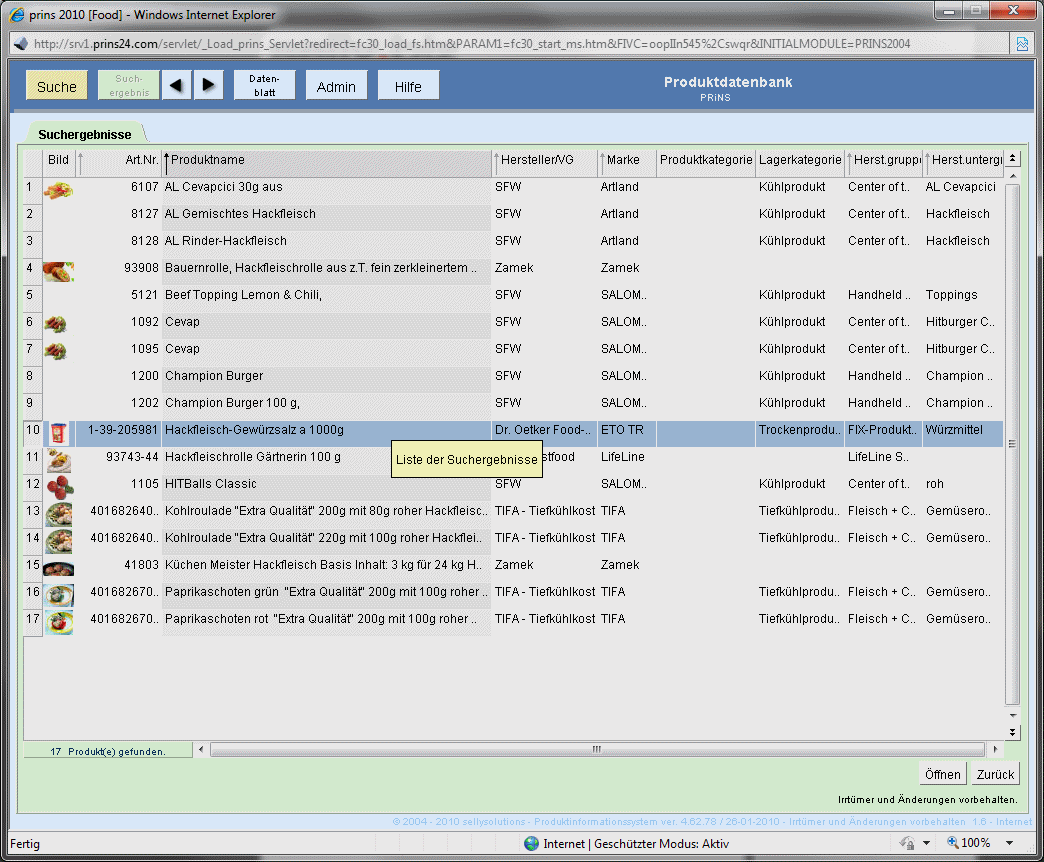The width and height of the screenshot is (1044, 862).
Task: Click the Bauernrolle product image in row 4
Action: [x=59, y=269]
